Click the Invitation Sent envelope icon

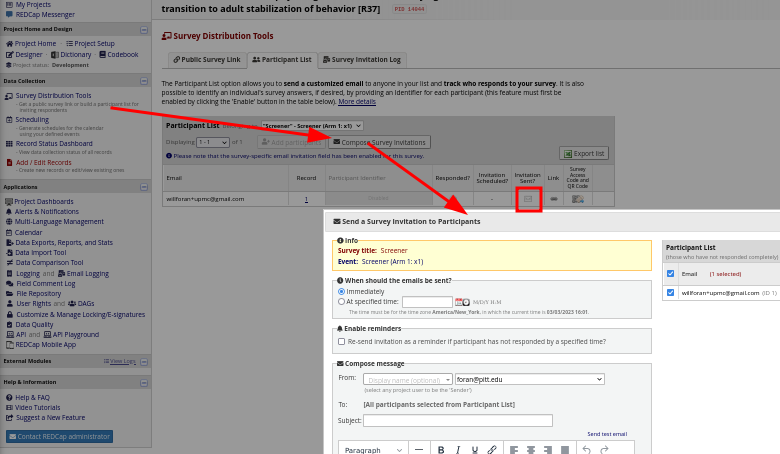pos(528,199)
